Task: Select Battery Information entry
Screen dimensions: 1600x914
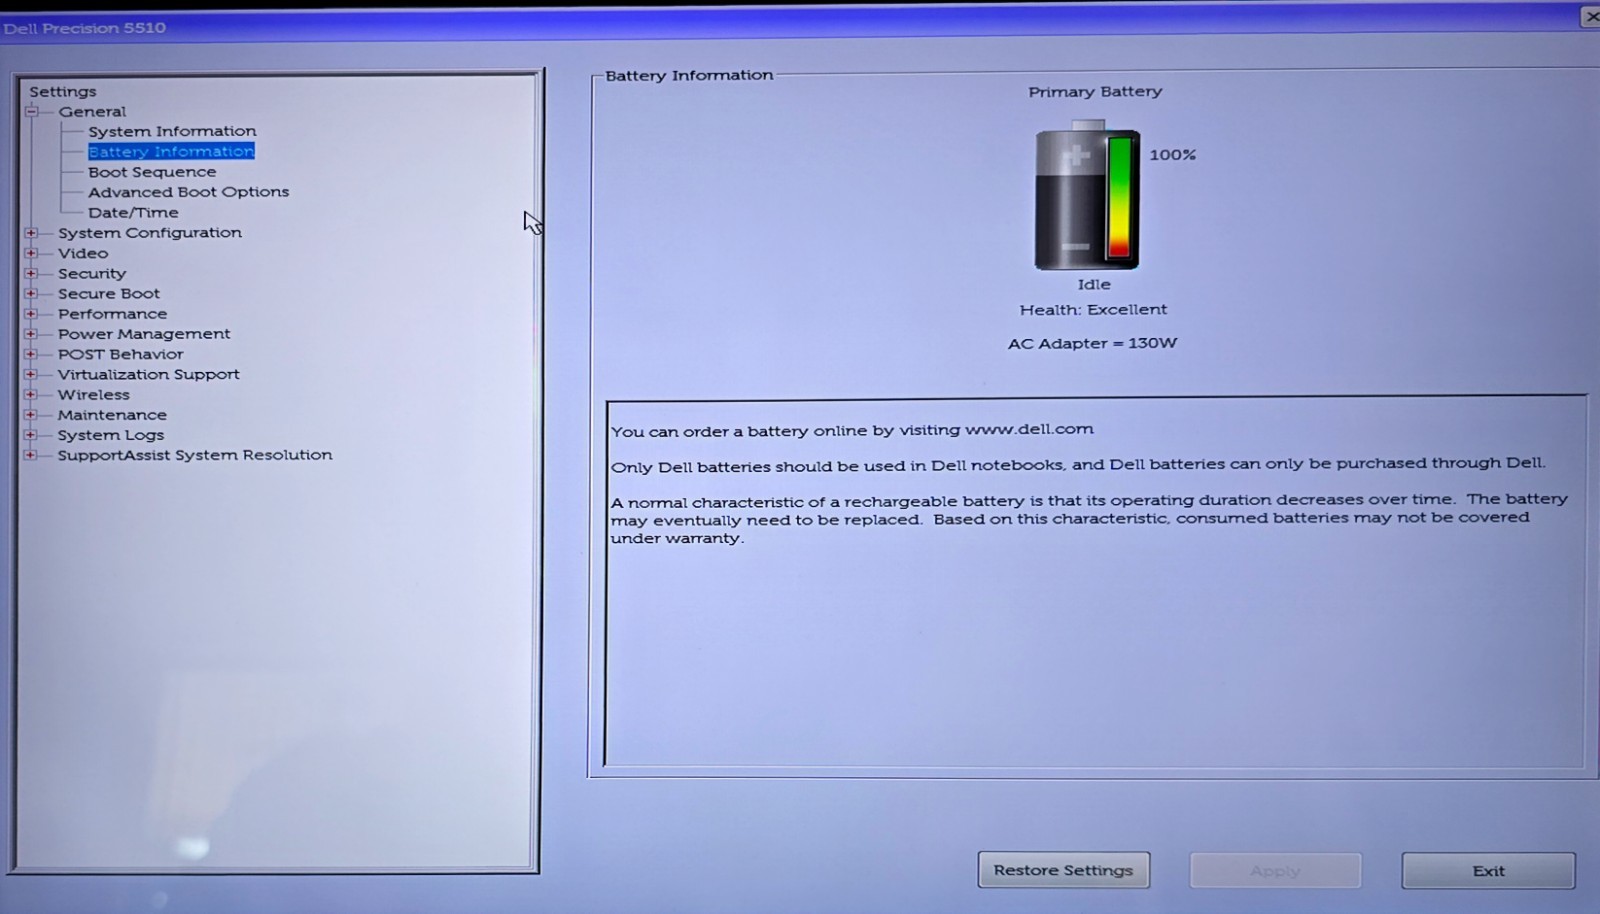Action: click(x=171, y=151)
